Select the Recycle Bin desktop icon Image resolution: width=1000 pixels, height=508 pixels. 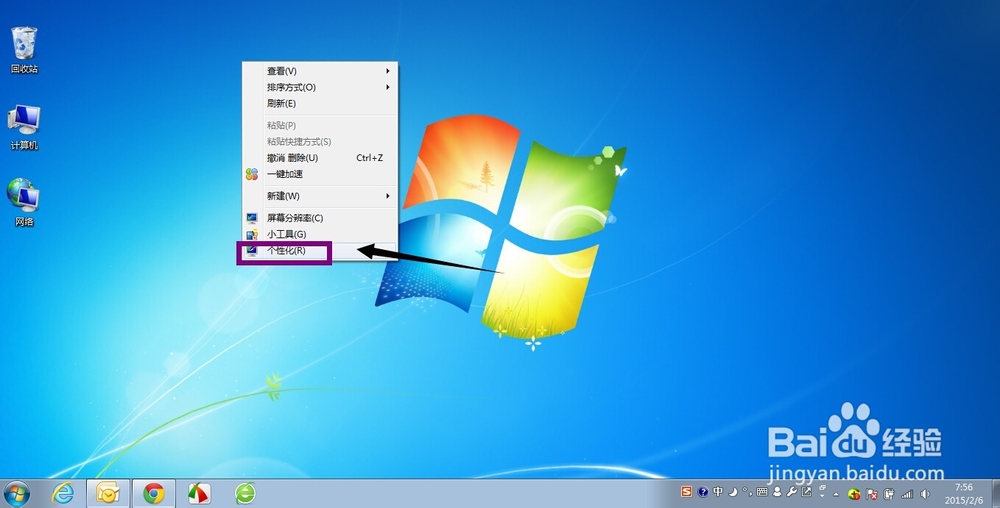24,50
